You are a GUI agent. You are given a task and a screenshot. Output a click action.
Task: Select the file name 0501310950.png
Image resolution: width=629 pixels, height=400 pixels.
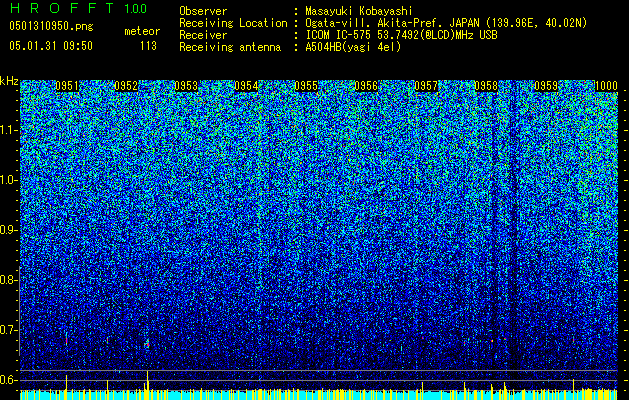[51, 27]
